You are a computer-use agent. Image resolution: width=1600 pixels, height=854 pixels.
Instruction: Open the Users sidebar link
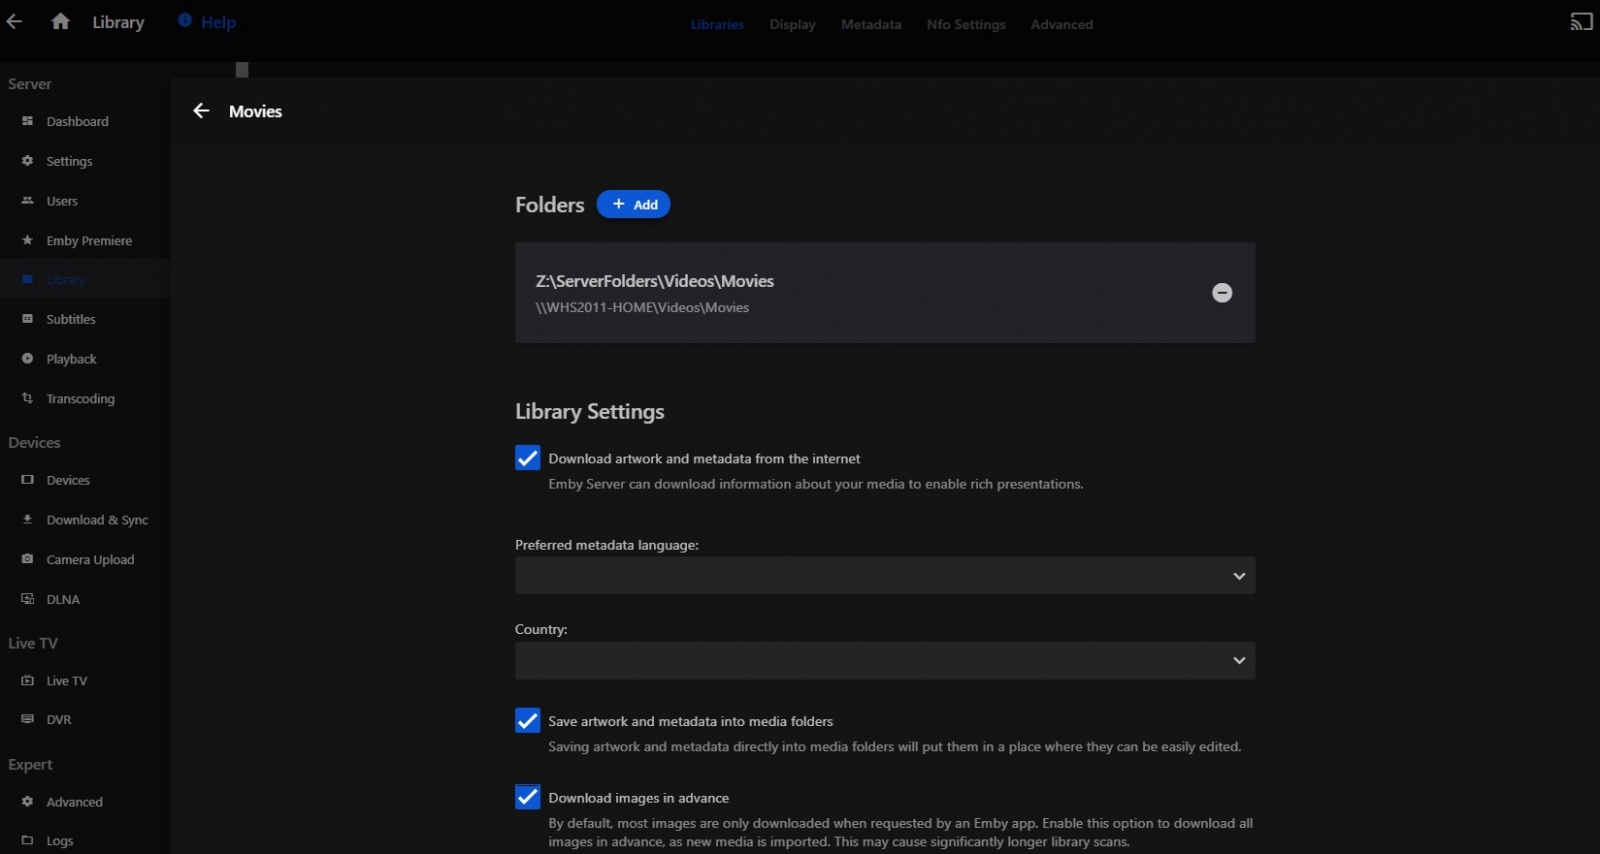coord(62,201)
